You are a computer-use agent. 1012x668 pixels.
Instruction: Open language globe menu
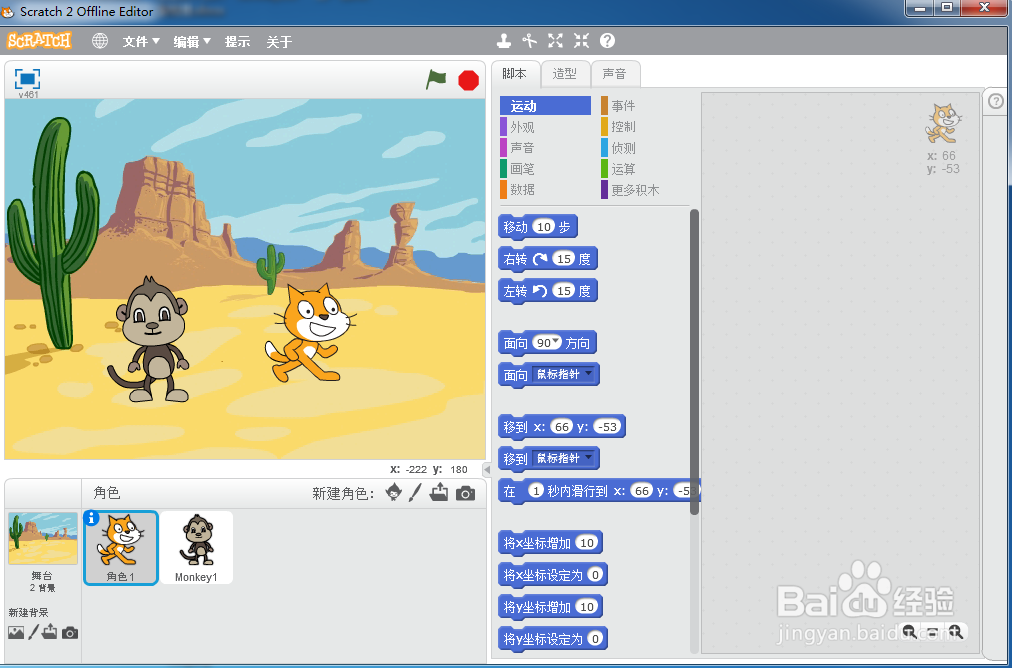pyautogui.click(x=100, y=41)
